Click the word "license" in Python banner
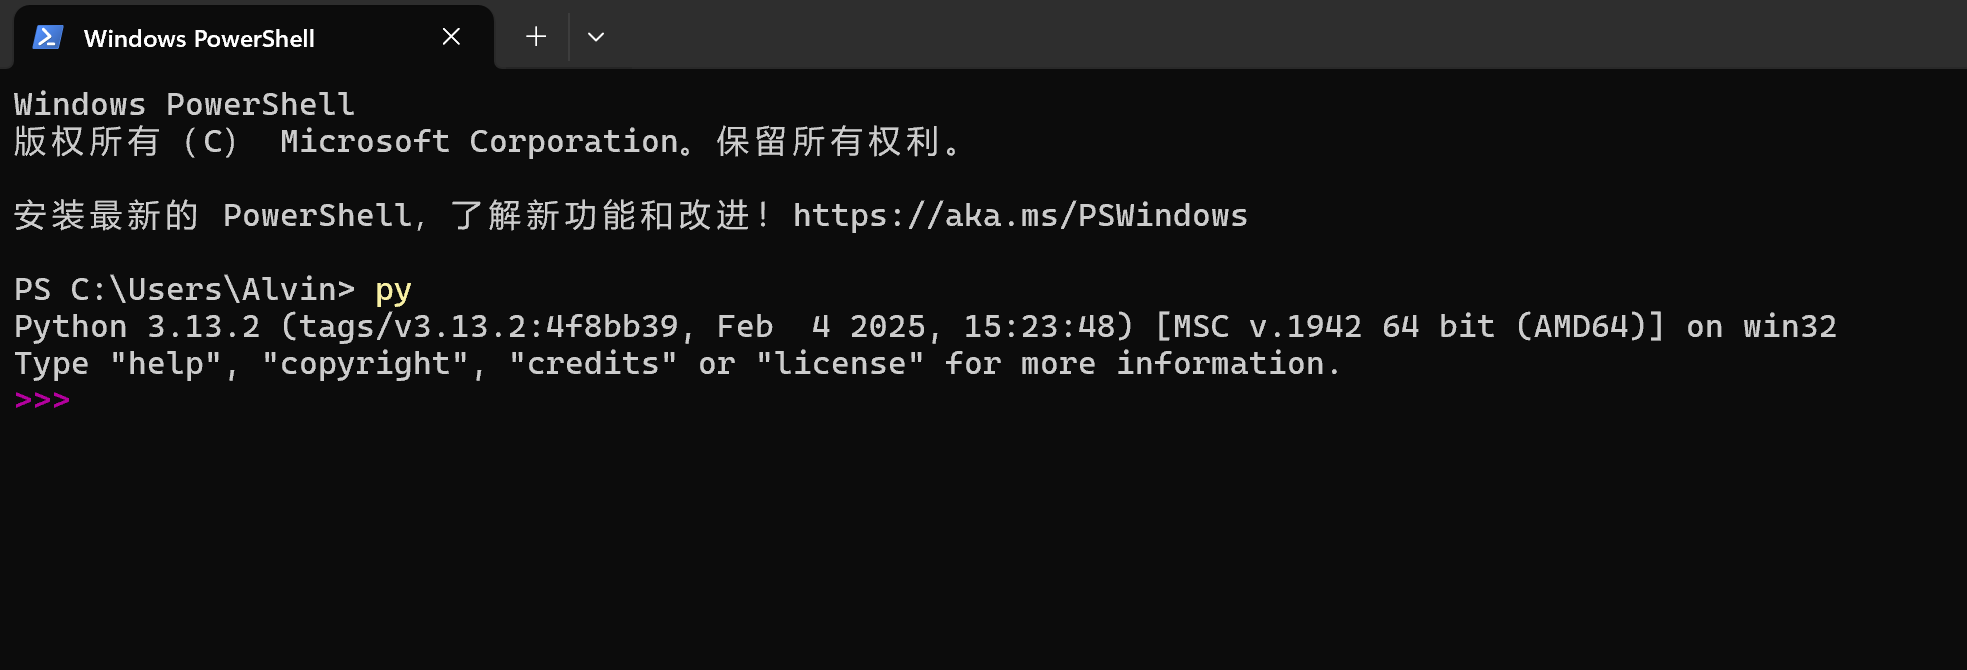Screen dimensions: 1967x670 [839, 364]
